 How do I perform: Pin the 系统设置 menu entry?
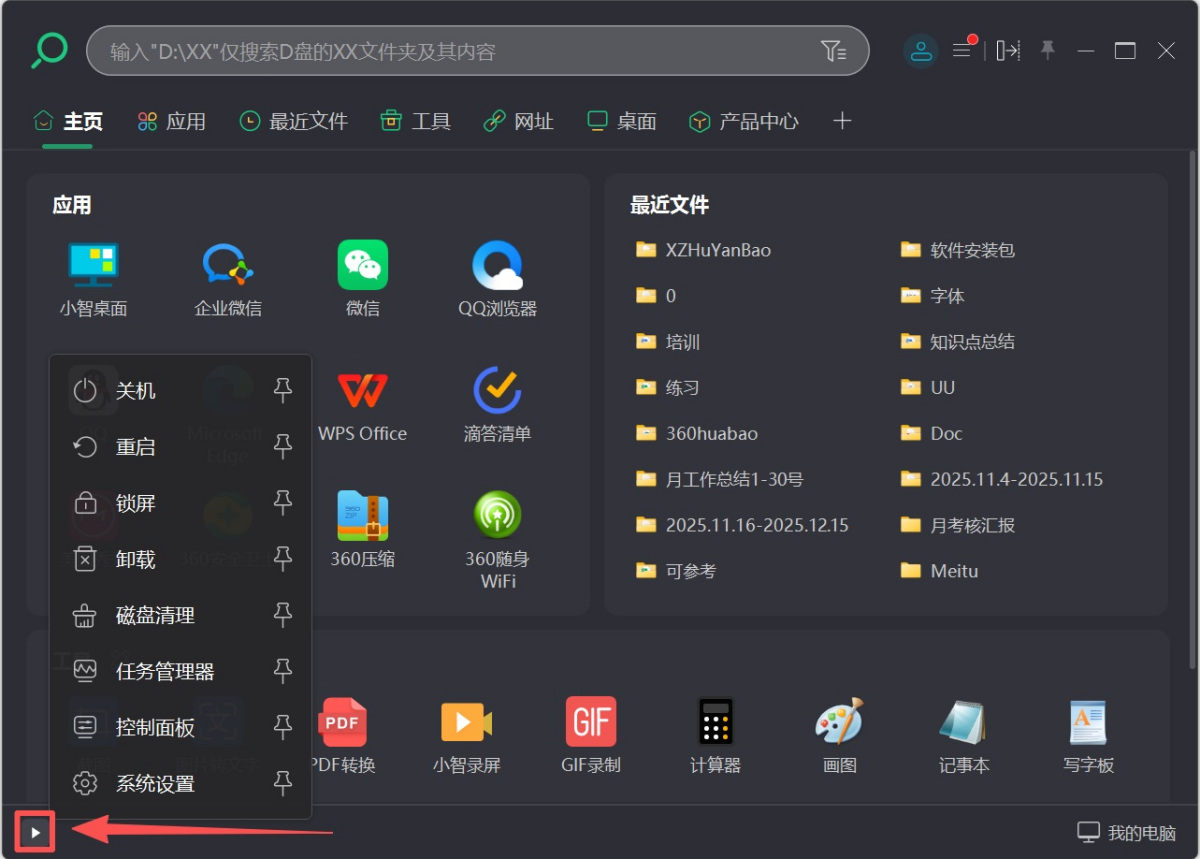283,784
